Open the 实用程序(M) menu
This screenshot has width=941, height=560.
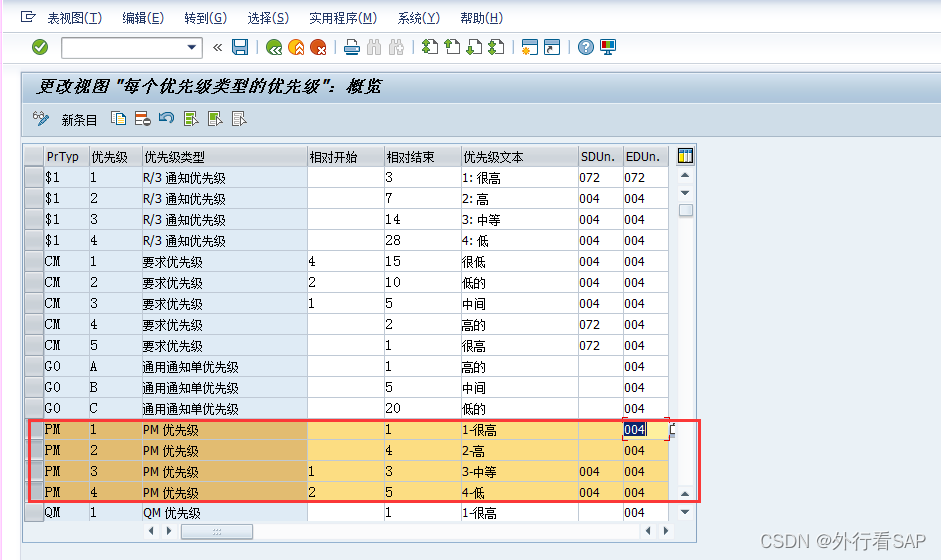click(x=343, y=18)
